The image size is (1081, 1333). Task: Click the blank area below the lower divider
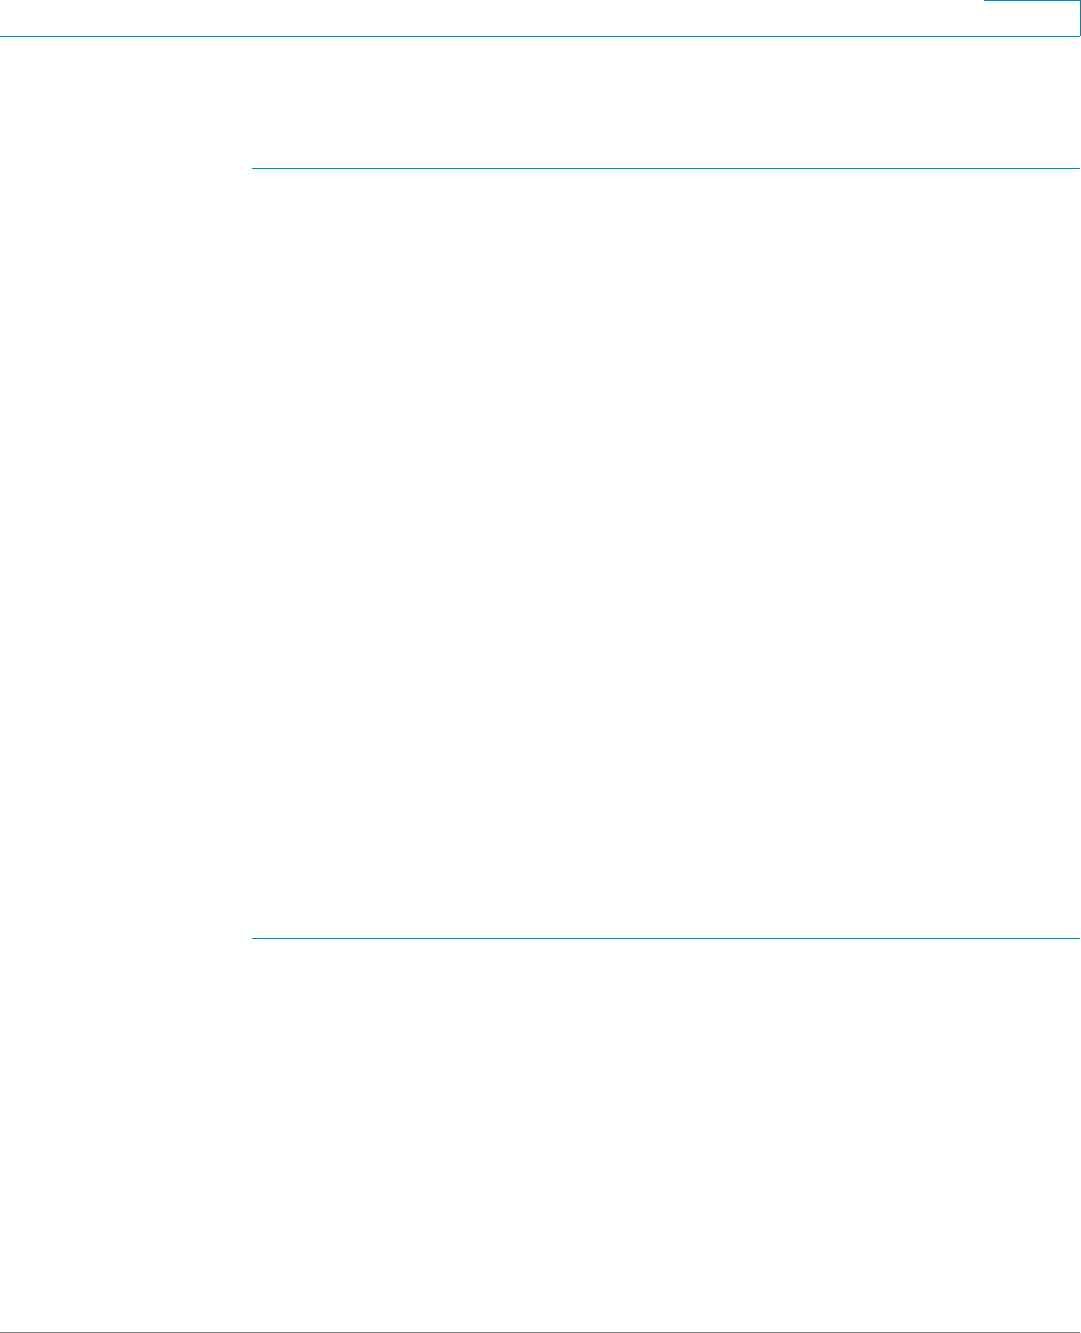(x=666, y=1135)
